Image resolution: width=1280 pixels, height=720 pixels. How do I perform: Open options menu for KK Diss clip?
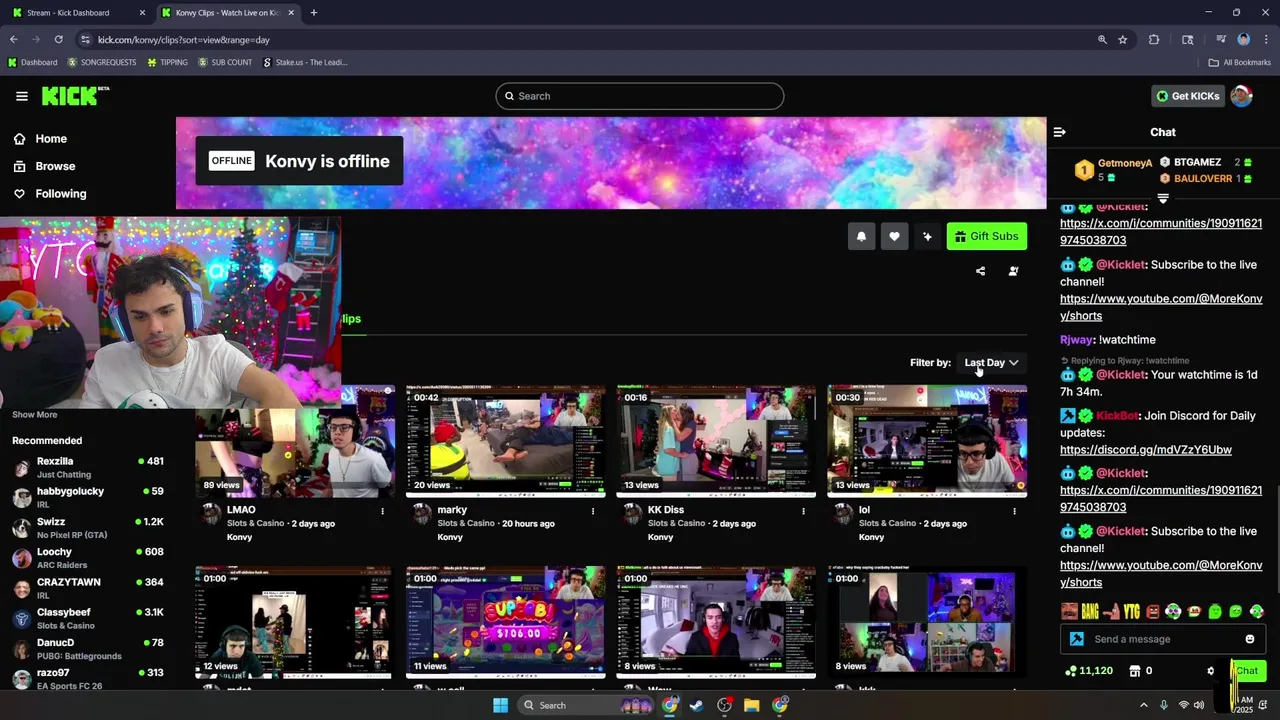tap(803, 511)
